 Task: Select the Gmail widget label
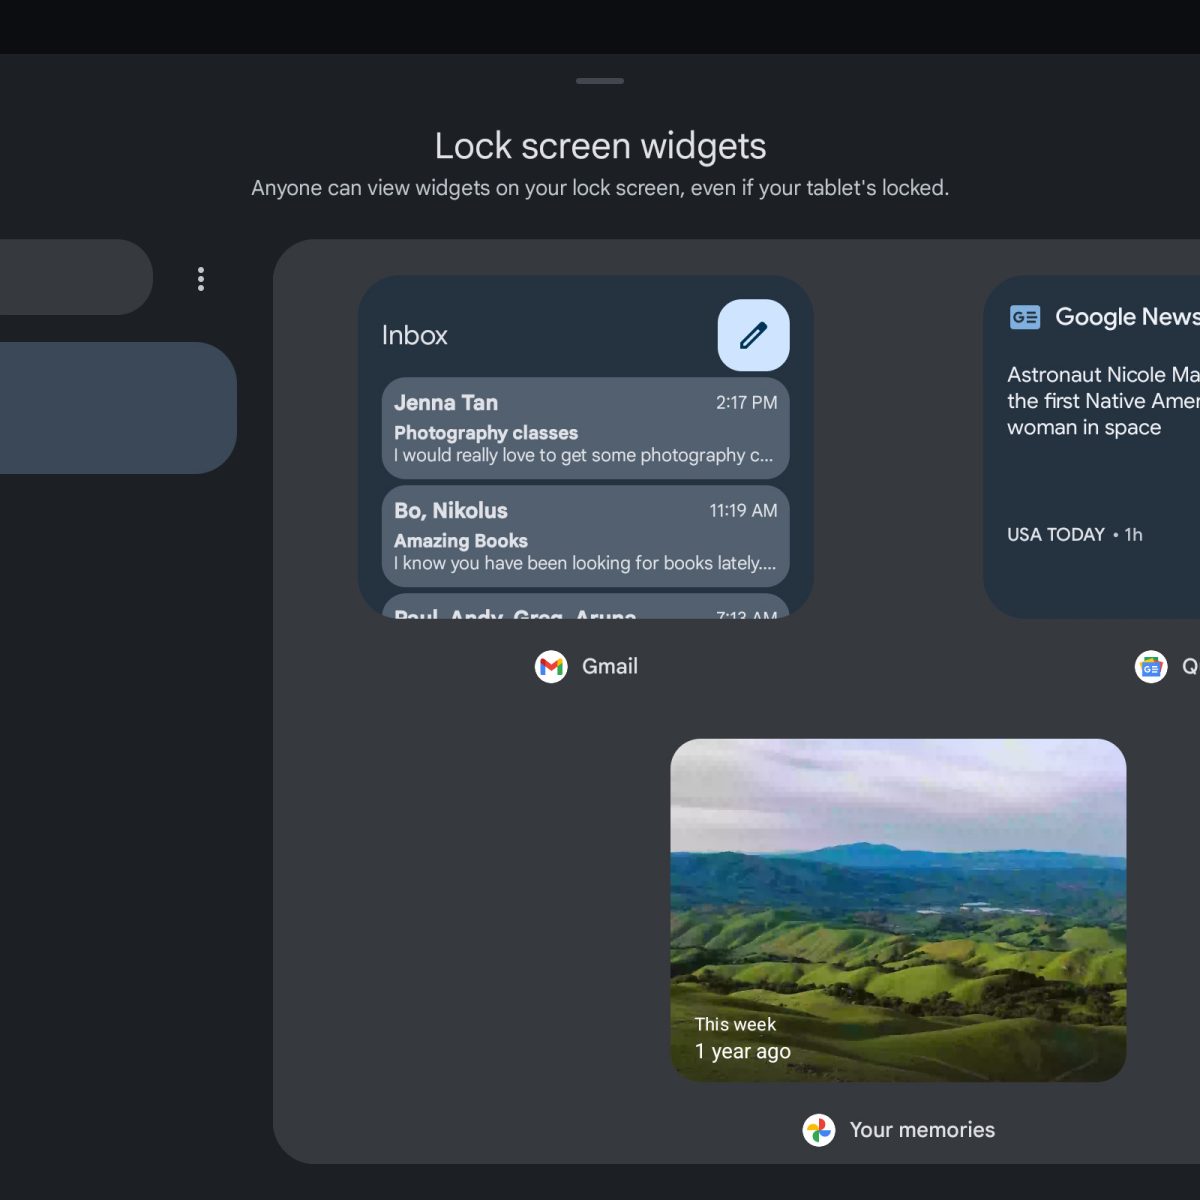609,666
